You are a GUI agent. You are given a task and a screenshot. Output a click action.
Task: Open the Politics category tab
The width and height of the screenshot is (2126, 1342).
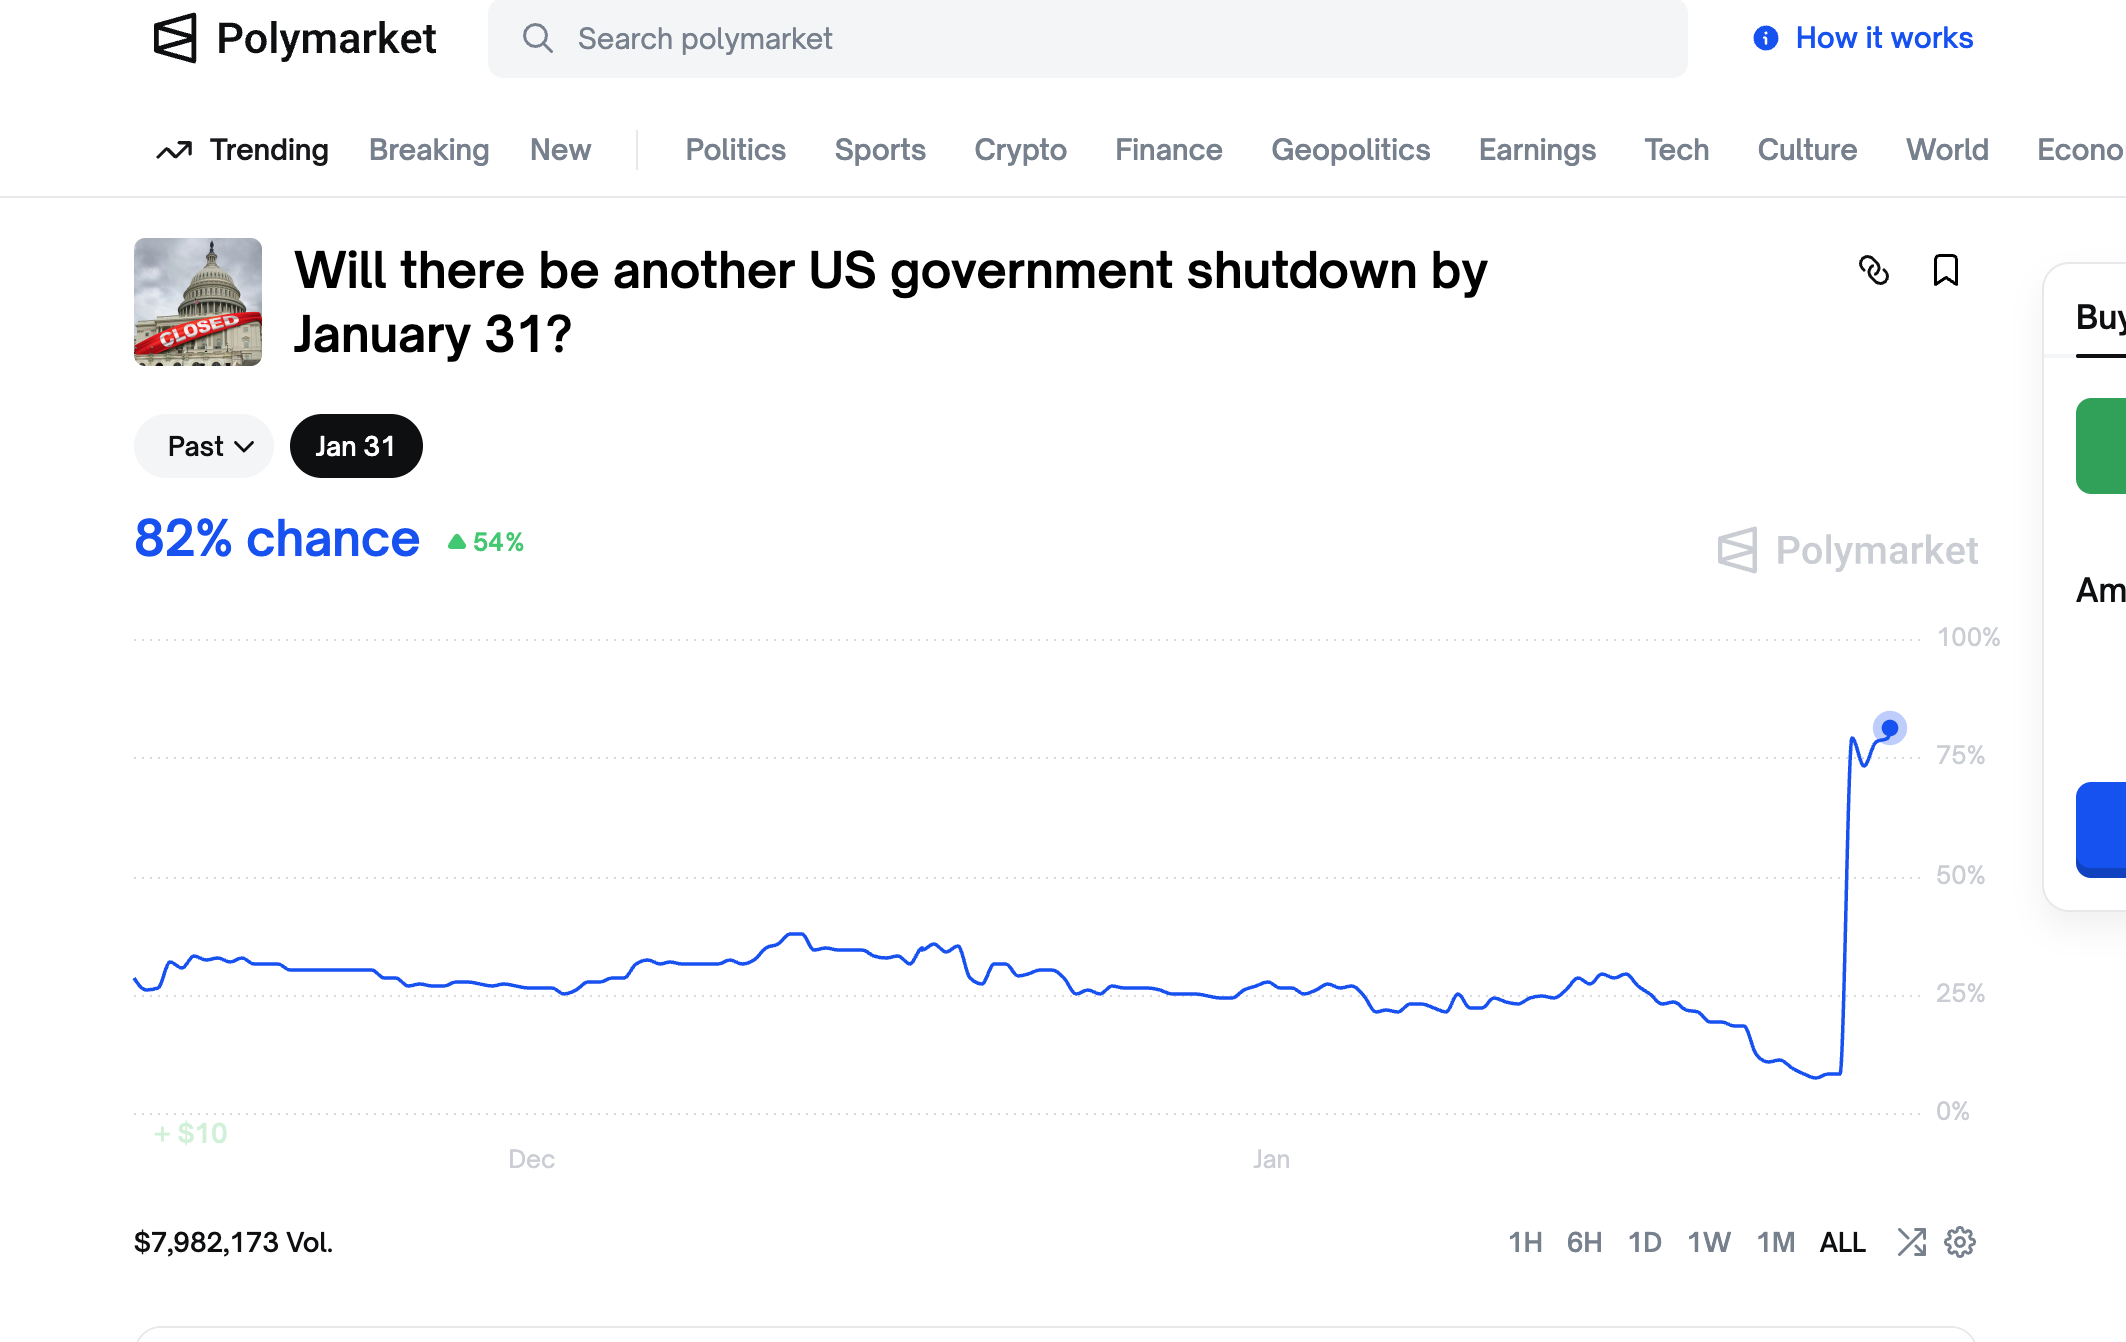click(735, 149)
